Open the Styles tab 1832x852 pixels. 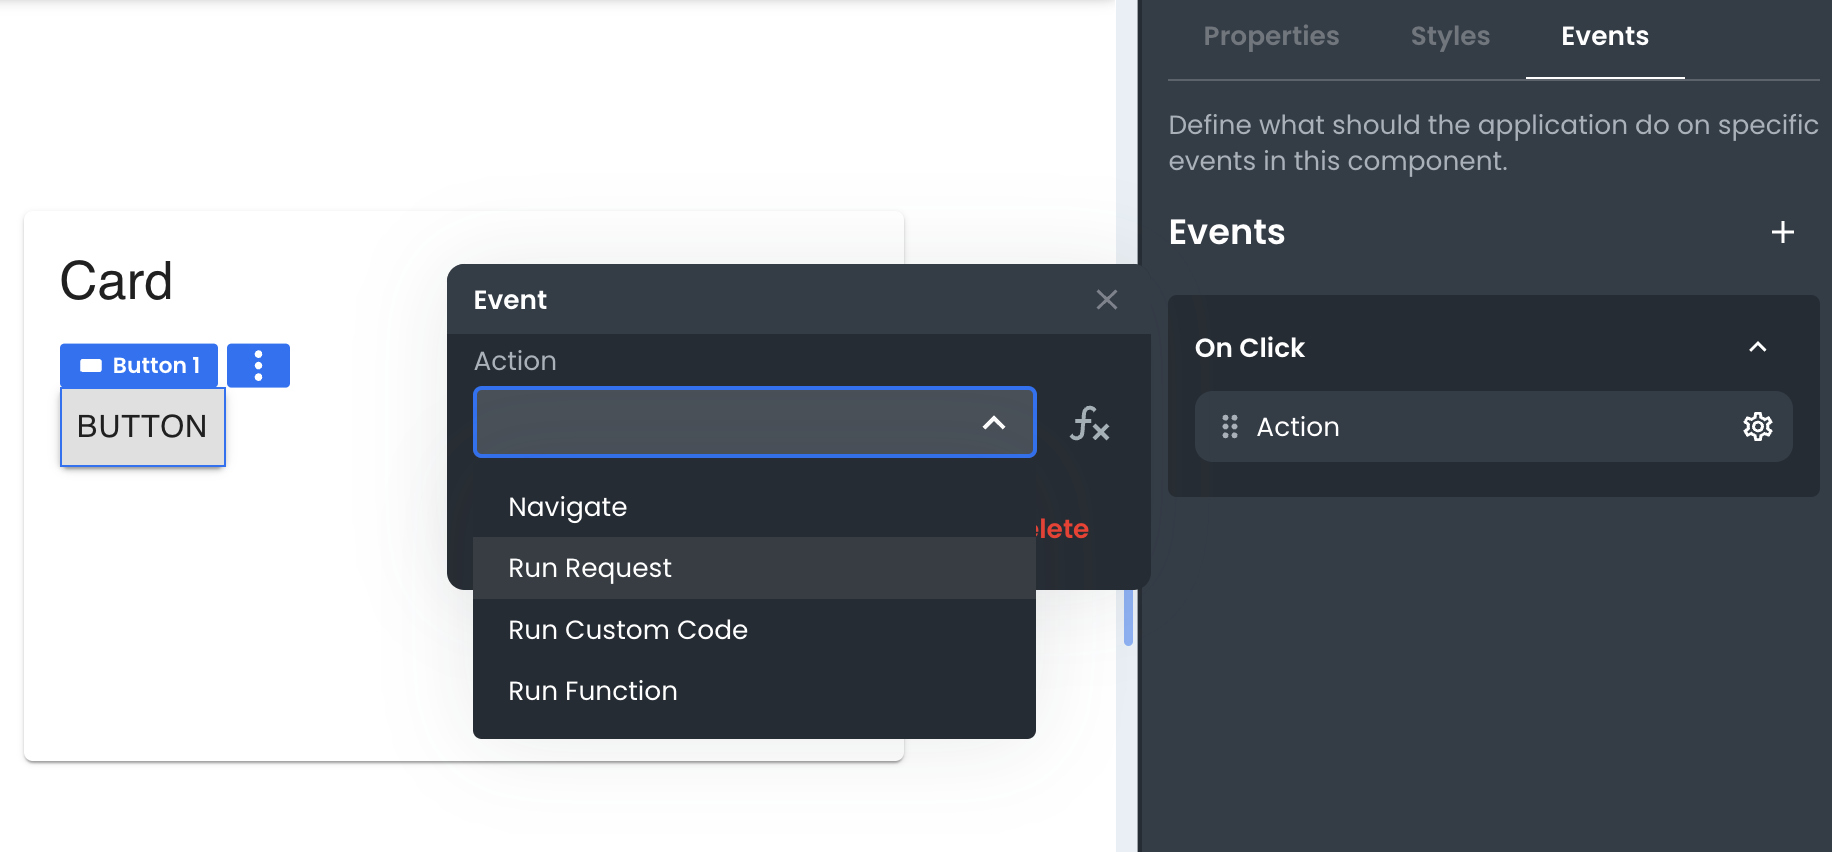coord(1449,37)
